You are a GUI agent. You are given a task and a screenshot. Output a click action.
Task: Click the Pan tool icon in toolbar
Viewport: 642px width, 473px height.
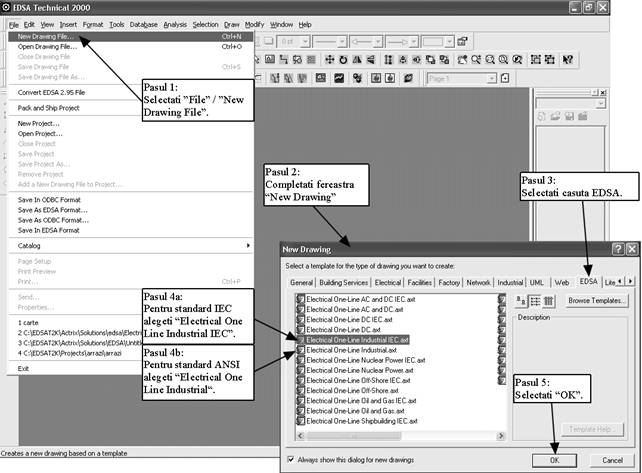(330, 59)
